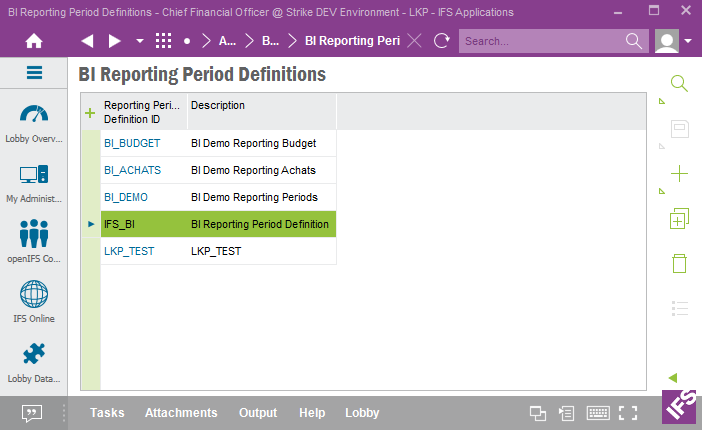The height and width of the screenshot is (430, 702).
Task: Navigate forward with the right arrow
Action: [x=114, y=41]
